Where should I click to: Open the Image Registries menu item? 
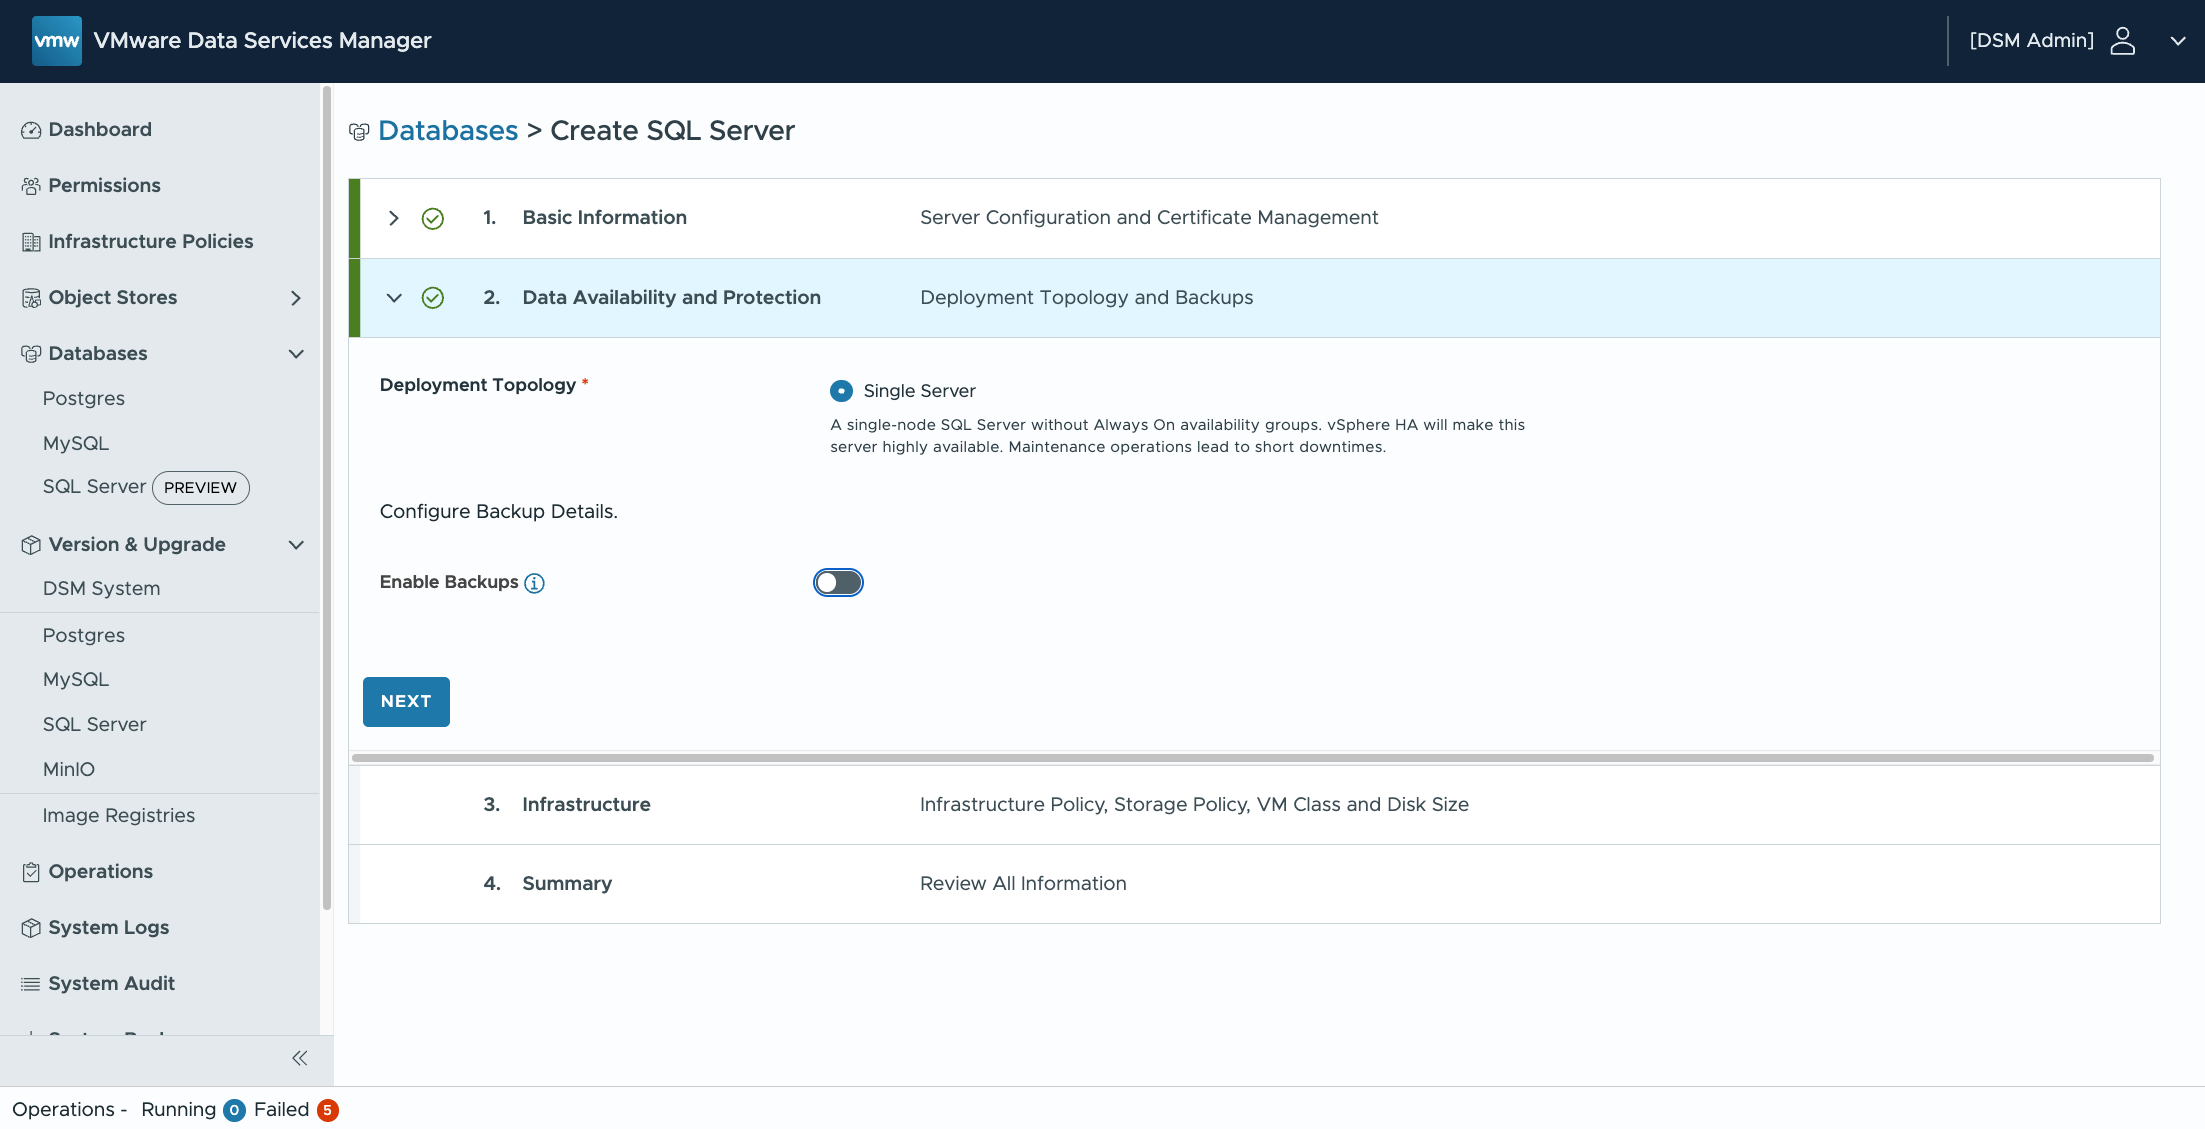click(119, 816)
